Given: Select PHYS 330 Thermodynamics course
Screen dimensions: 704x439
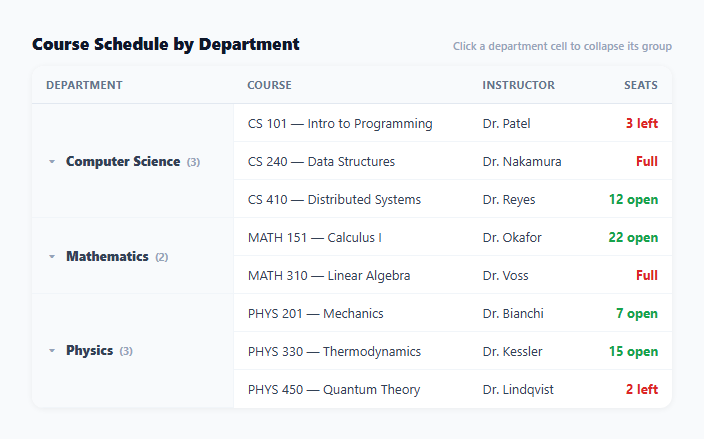Looking at the screenshot, I should pos(334,351).
